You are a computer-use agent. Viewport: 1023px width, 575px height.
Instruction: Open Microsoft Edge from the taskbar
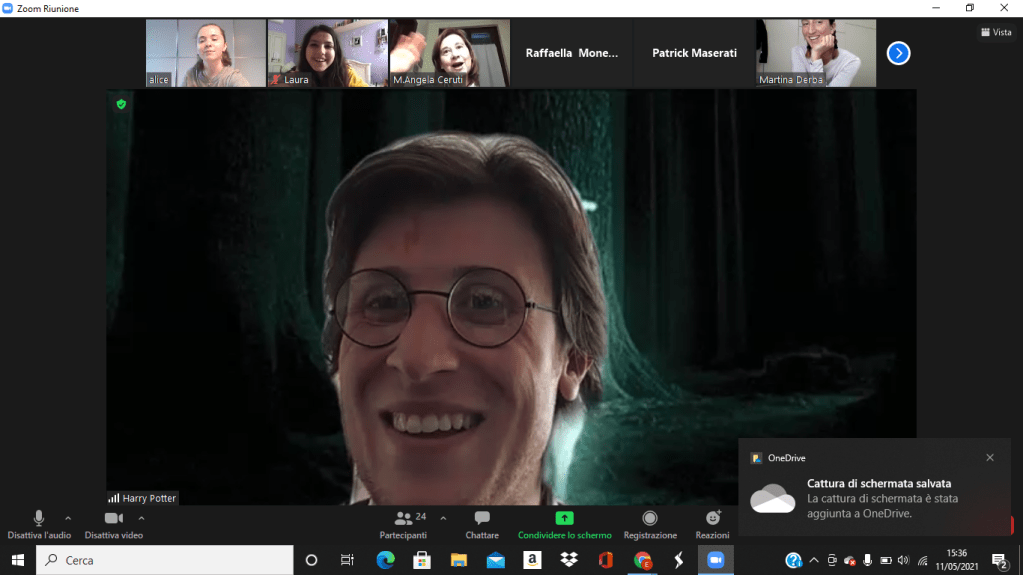tap(385, 560)
